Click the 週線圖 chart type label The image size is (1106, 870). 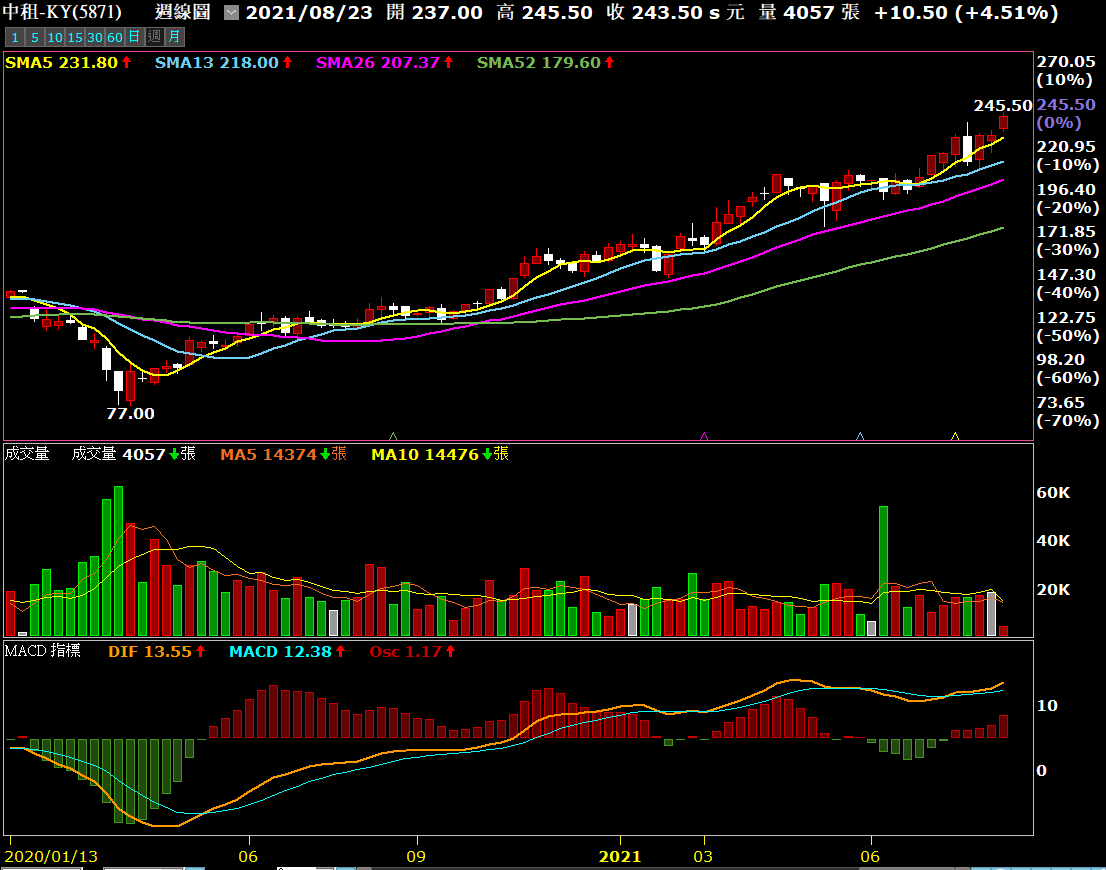[183, 13]
